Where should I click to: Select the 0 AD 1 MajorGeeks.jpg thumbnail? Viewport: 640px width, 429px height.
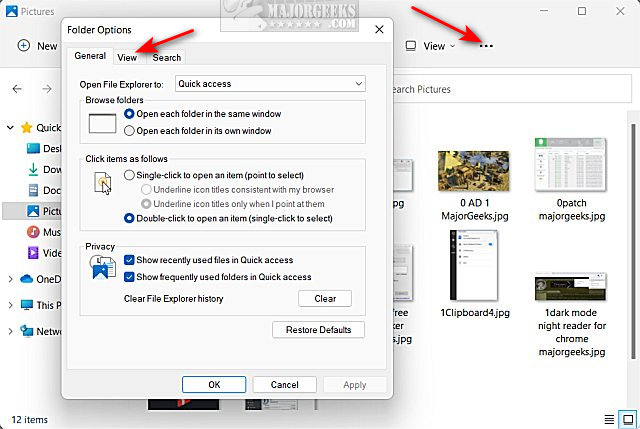pos(473,171)
